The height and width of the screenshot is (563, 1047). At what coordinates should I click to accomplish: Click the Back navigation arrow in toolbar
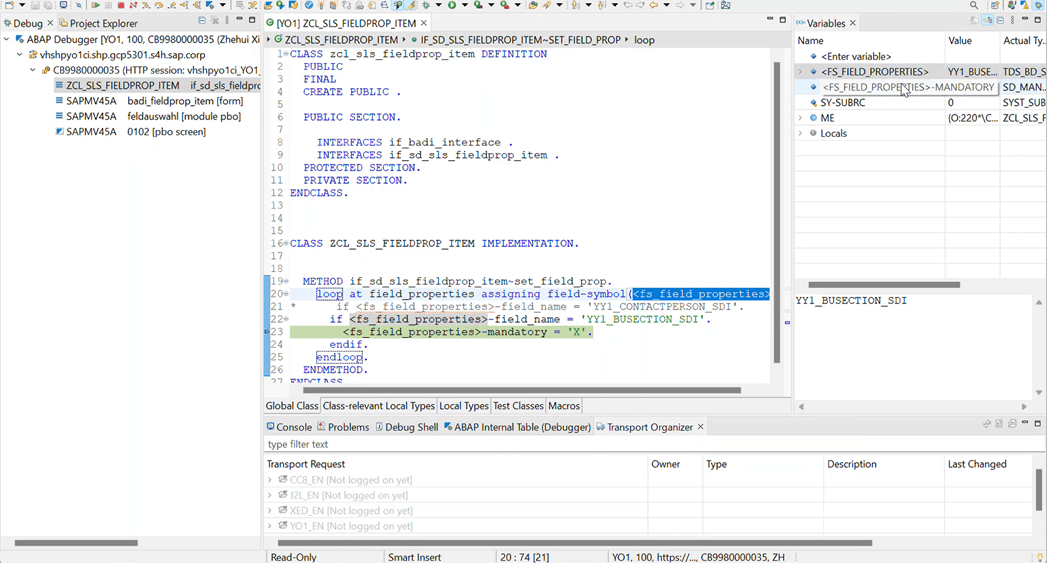point(654,6)
